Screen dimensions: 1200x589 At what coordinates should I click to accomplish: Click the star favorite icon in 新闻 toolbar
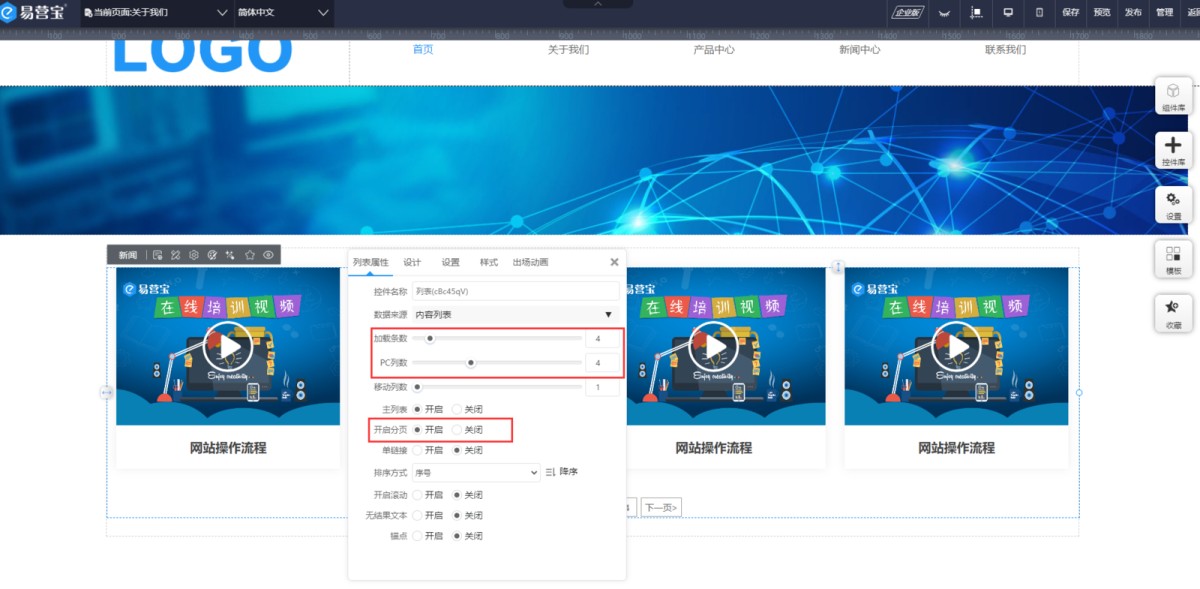250,255
